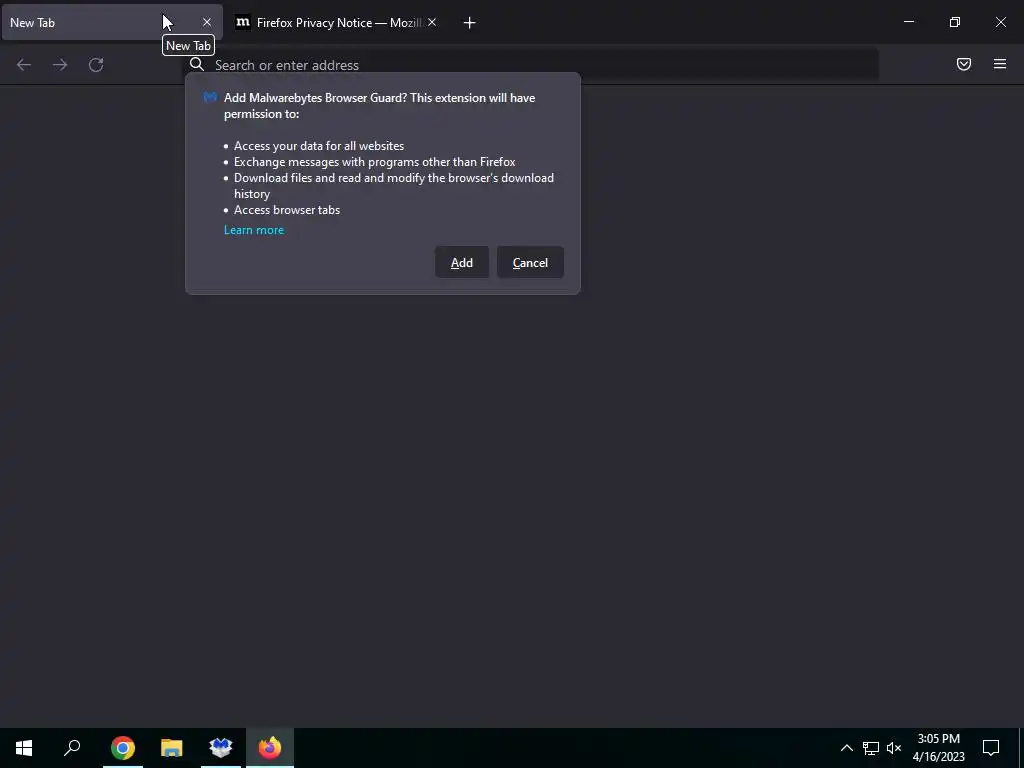Switch to the Firefox Privacy Notice tab

[x=336, y=22]
